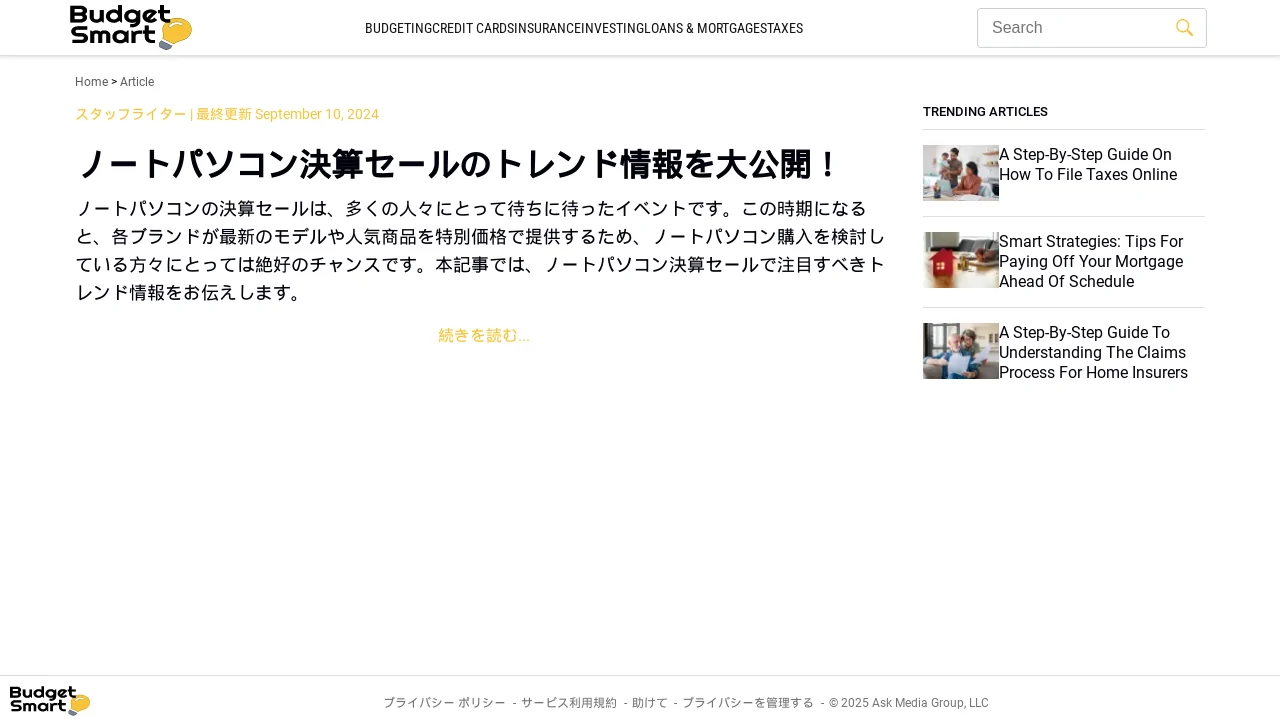Image resolution: width=1280 pixels, height=720 pixels.
Task: Open the file taxes online thumbnail
Action: click(960, 173)
